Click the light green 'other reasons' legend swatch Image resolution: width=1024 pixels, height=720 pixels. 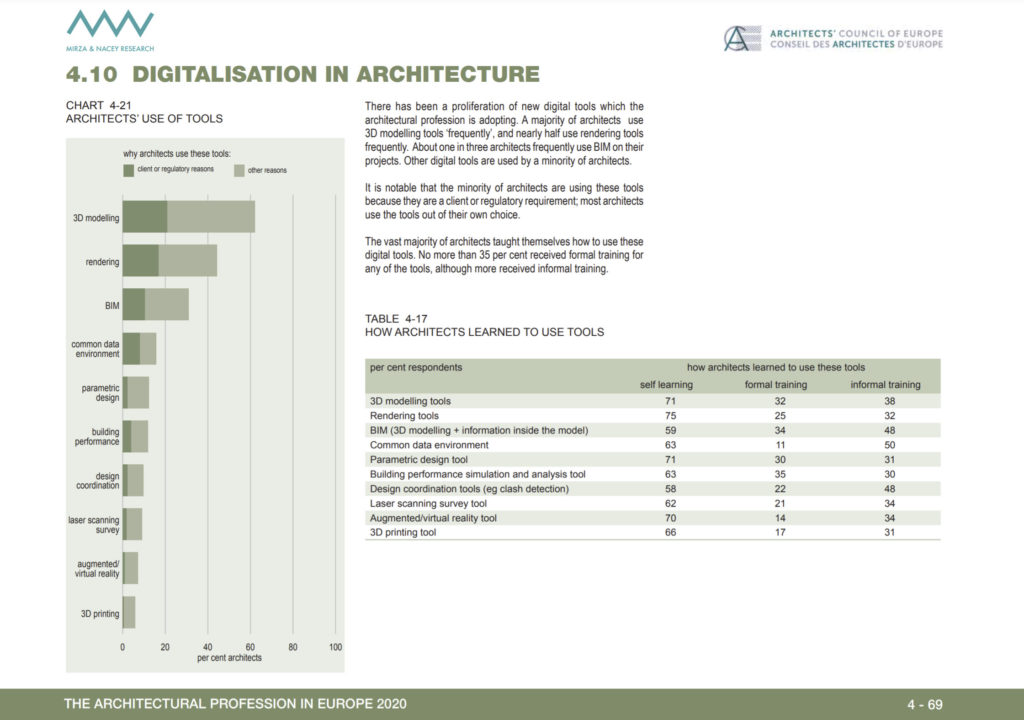pos(240,170)
